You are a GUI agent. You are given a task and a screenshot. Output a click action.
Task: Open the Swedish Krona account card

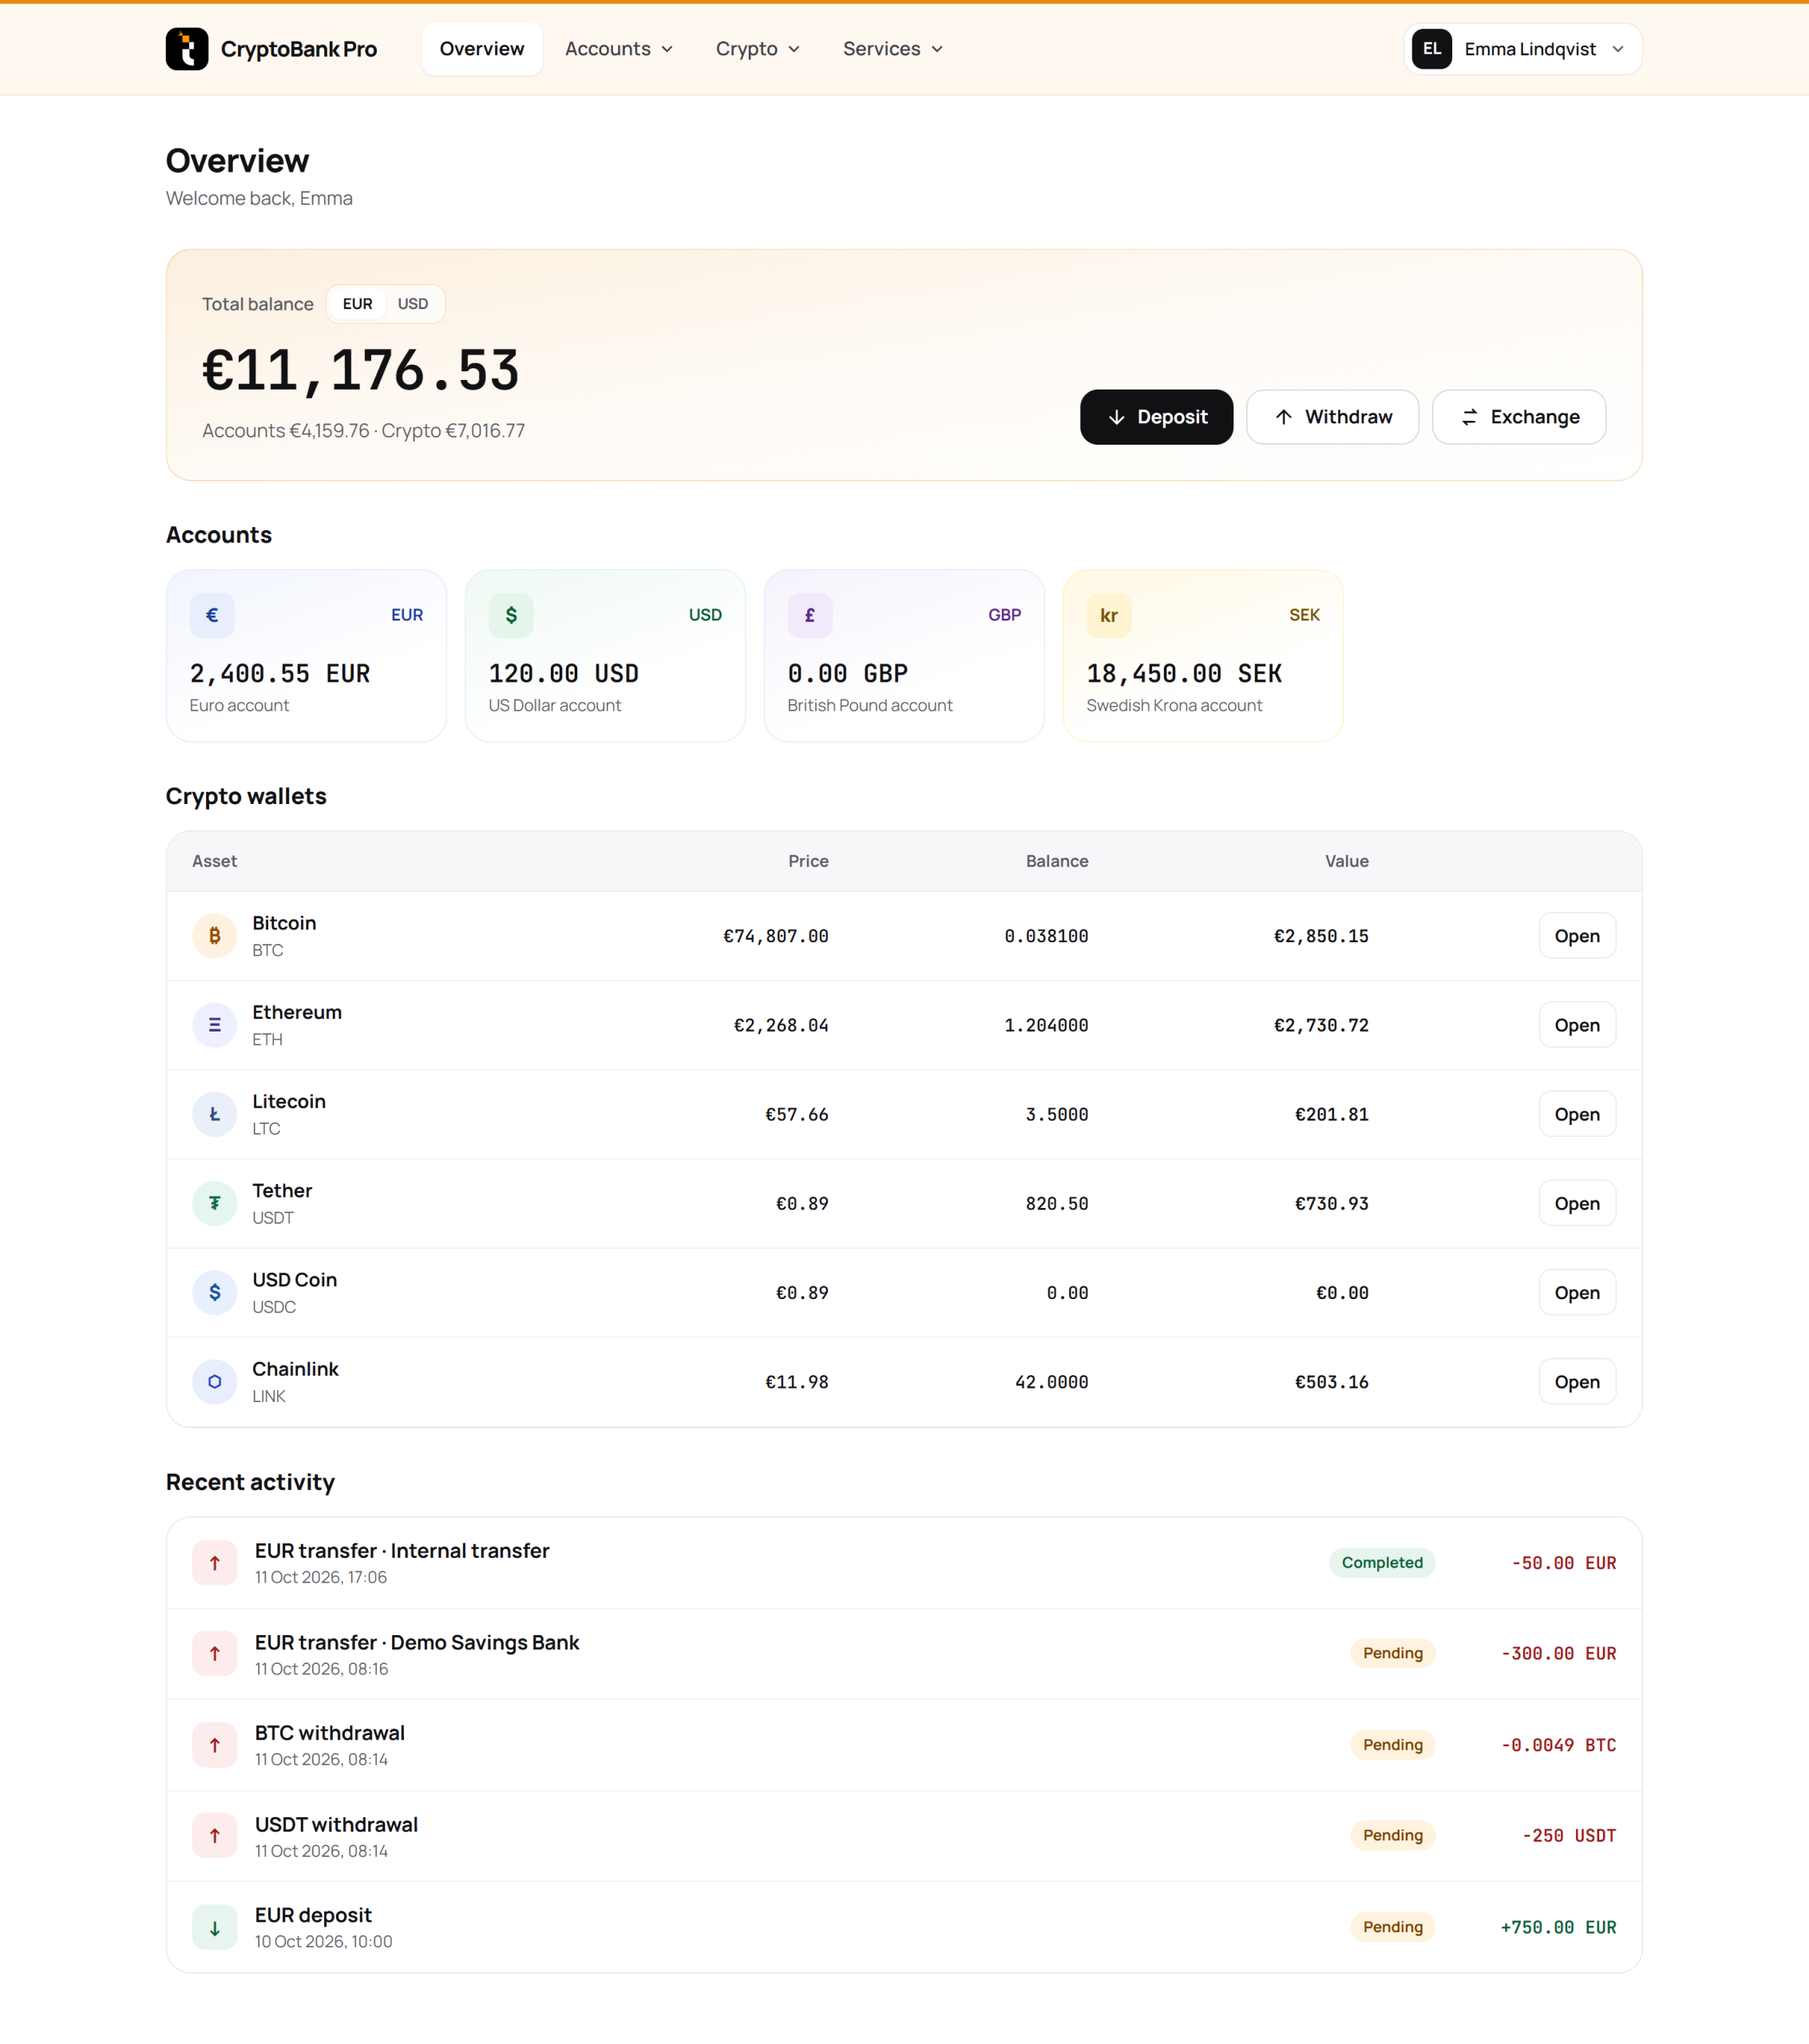pos(1203,656)
